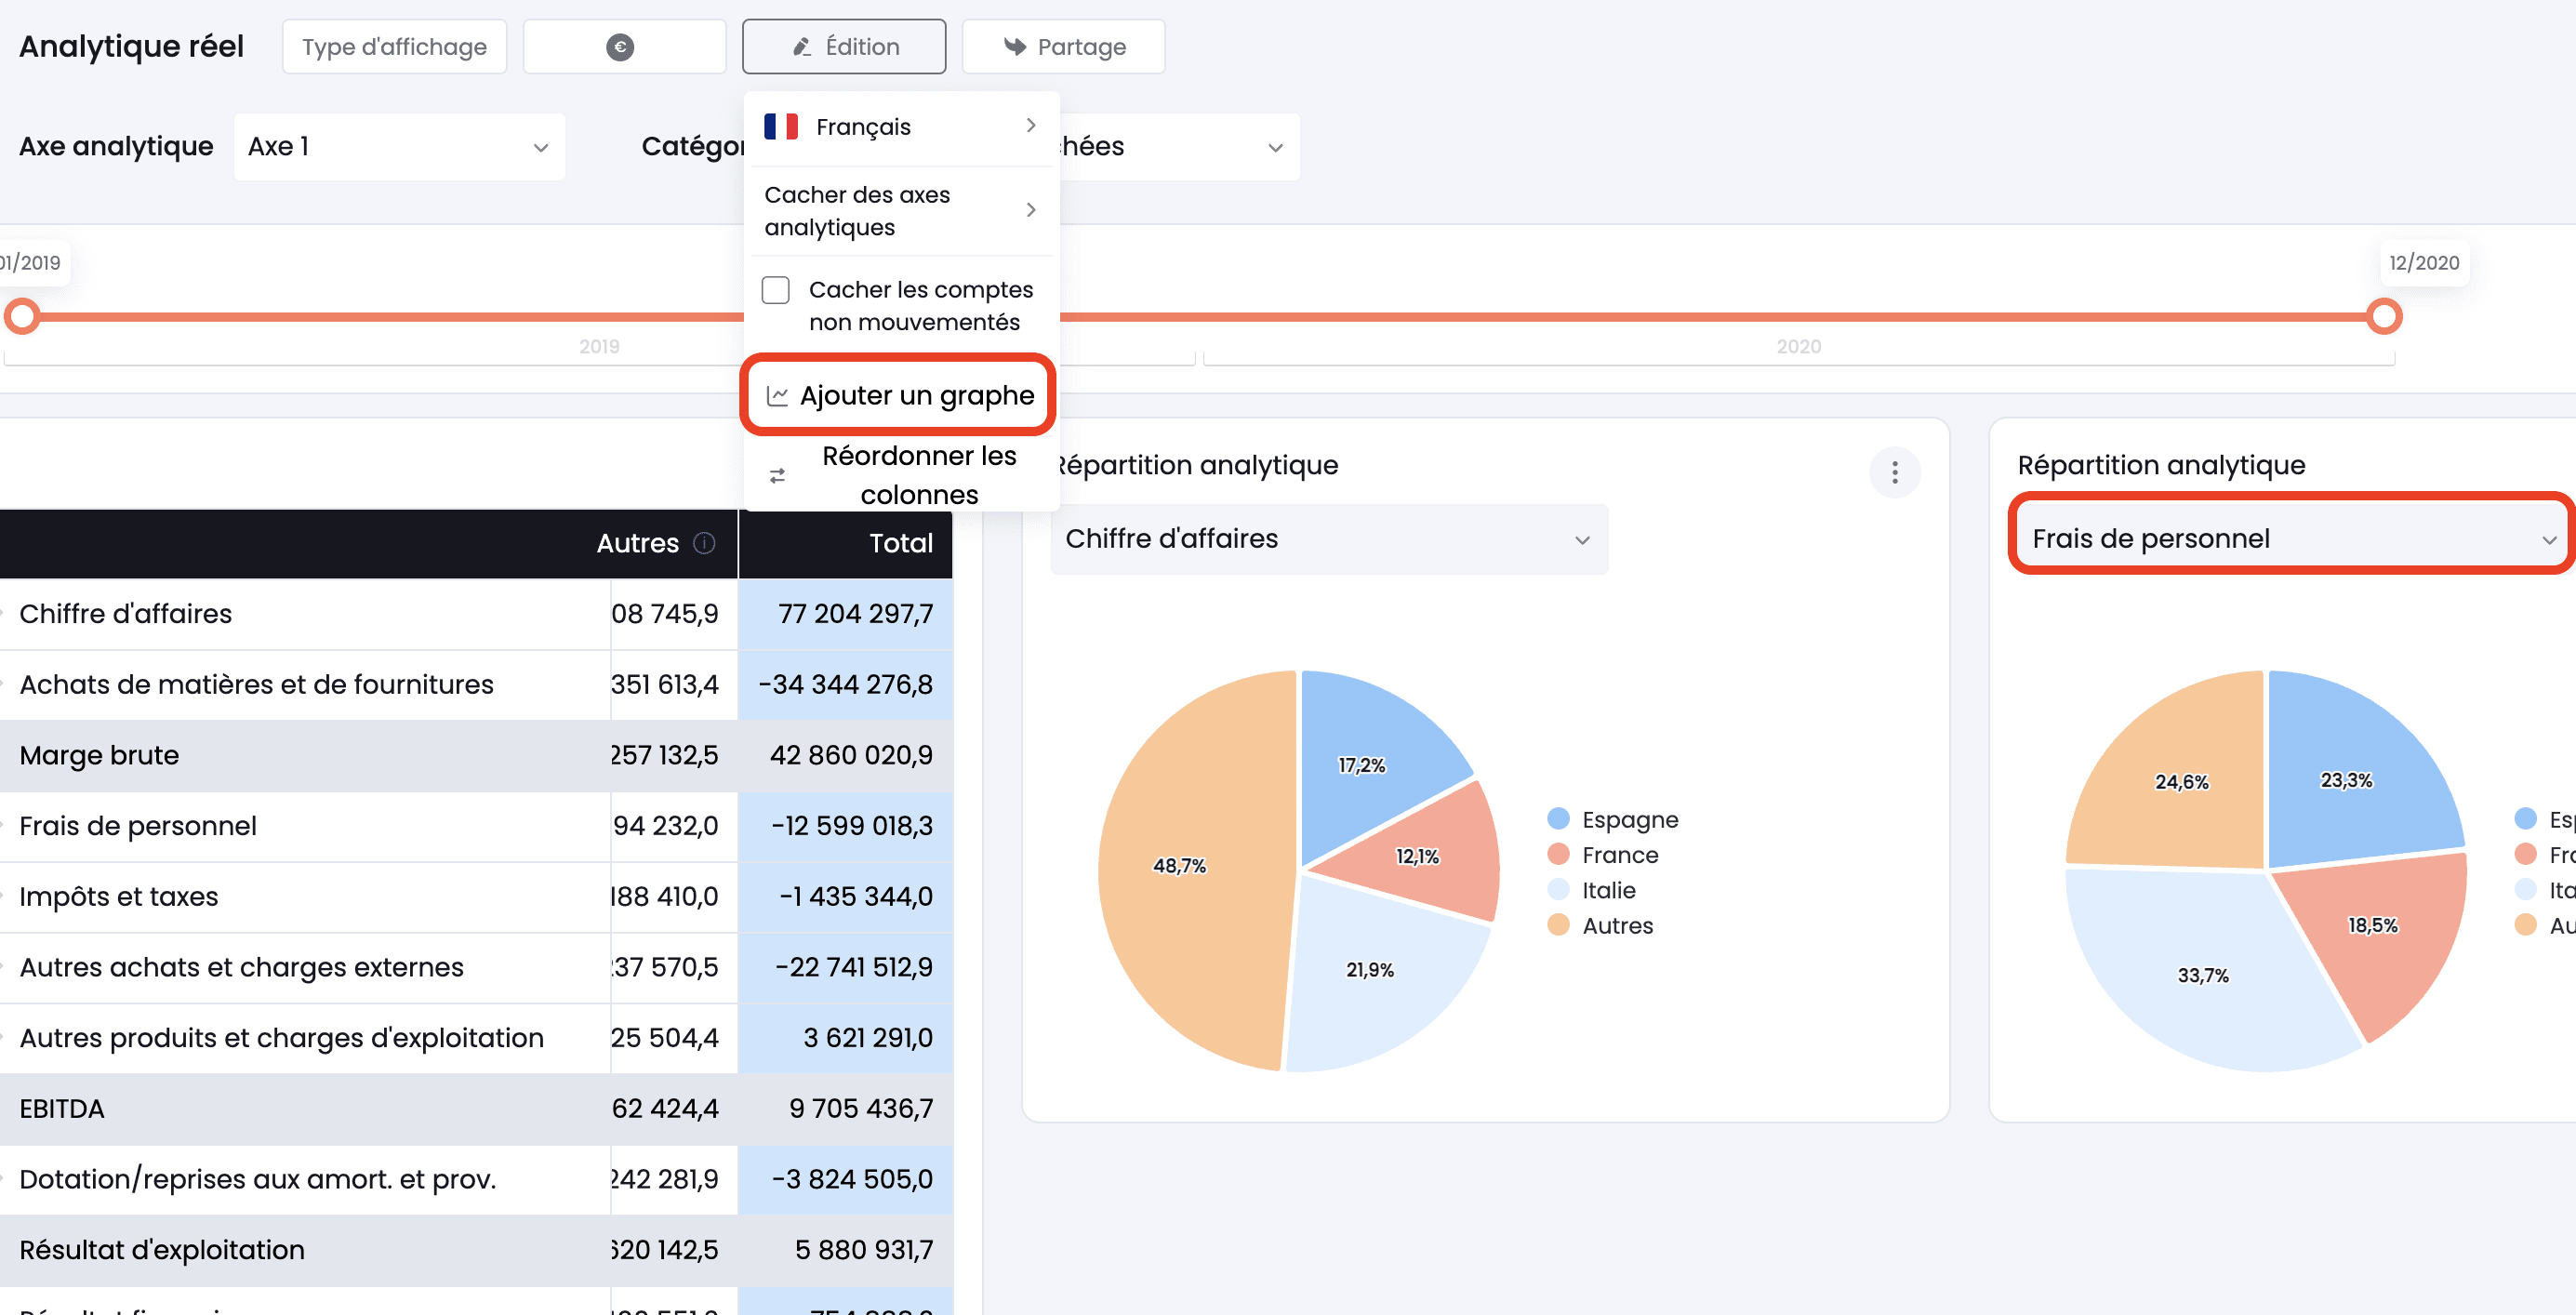
Task: Select Ajouter un graphe menu entry
Action: [x=899, y=396]
